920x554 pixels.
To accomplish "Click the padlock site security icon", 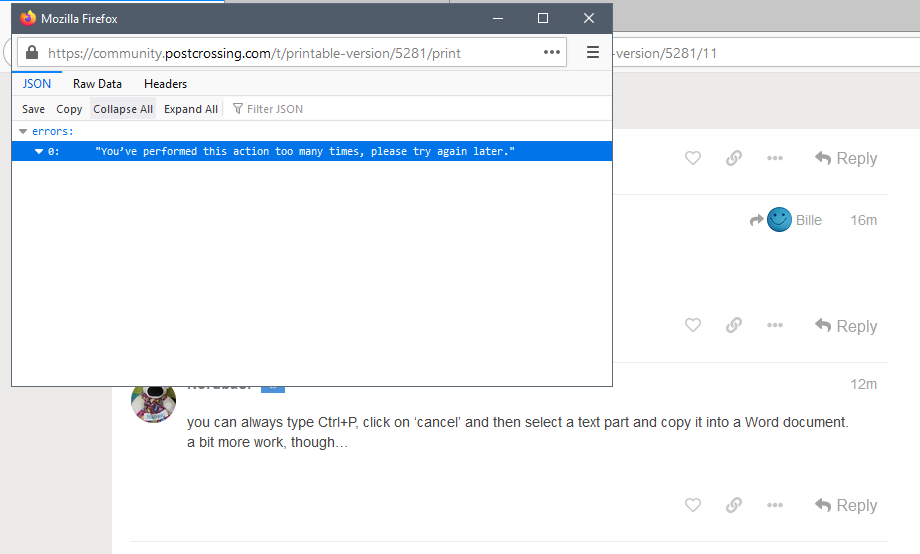I will 32,53.
